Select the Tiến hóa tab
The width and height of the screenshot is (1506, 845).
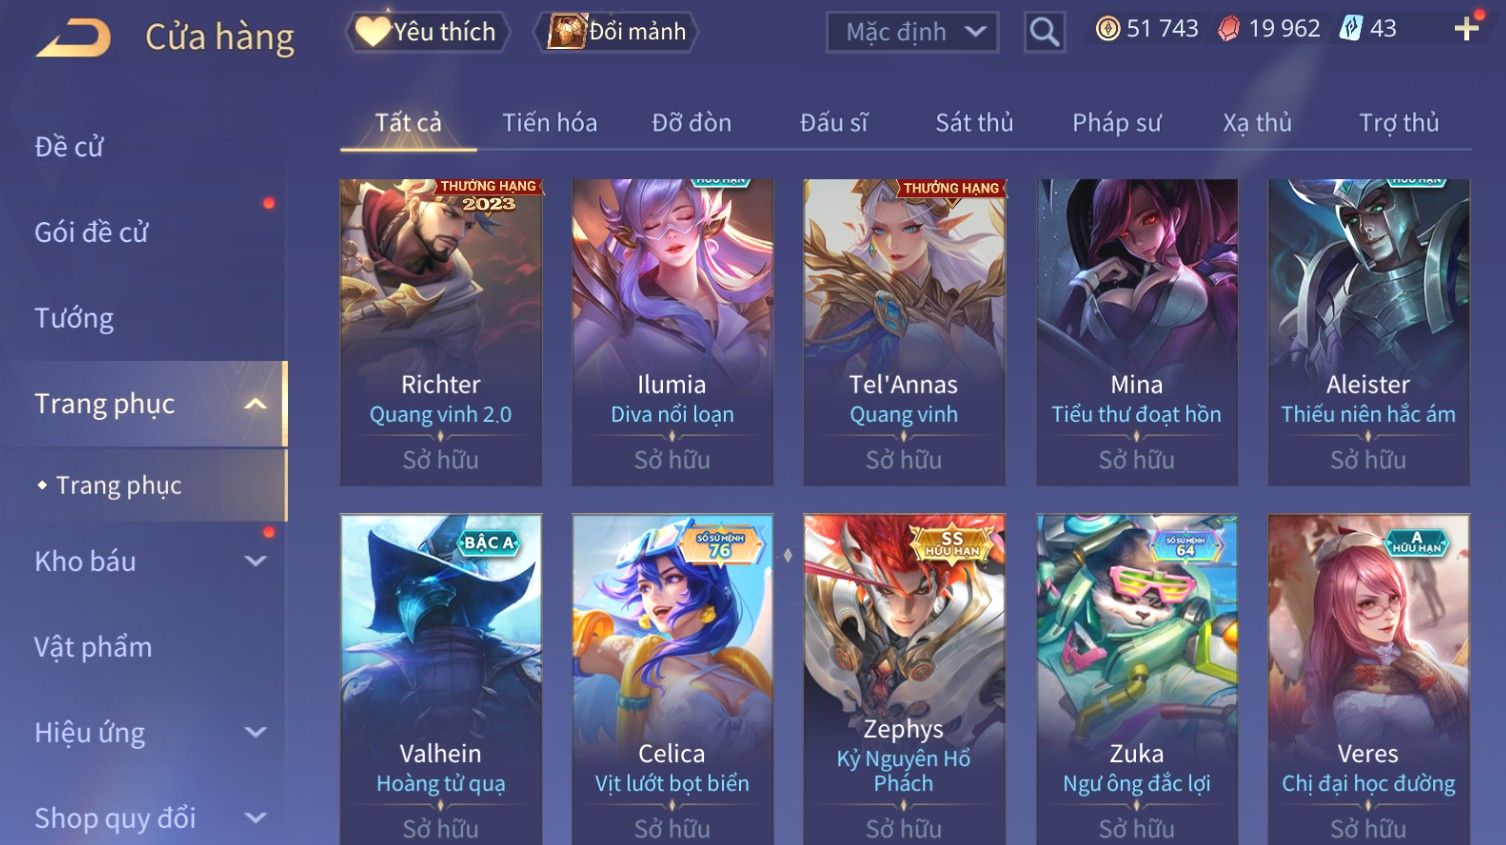click(549, 123)
